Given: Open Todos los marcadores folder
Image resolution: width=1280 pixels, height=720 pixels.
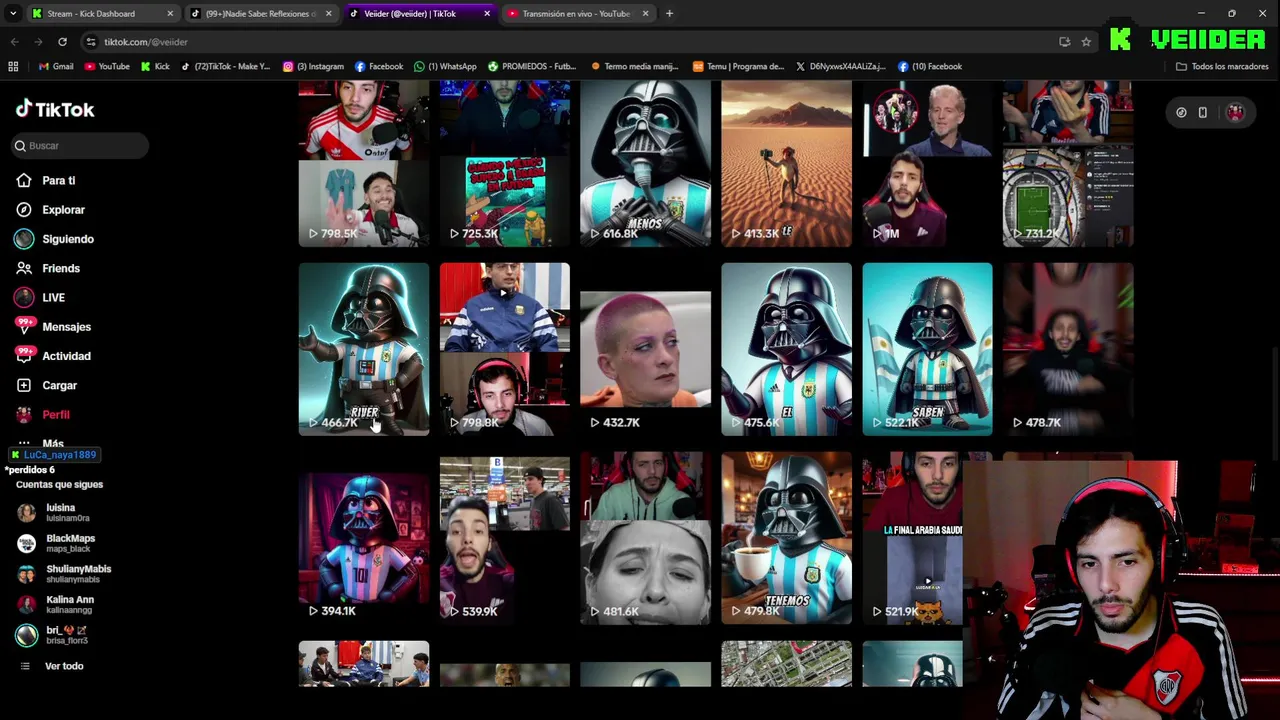Looking at the screenshot, I should tap(1222, 67).
